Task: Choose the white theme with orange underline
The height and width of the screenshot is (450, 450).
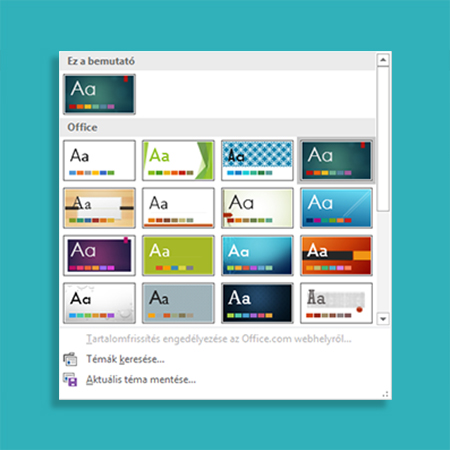Action: [178, 208]
